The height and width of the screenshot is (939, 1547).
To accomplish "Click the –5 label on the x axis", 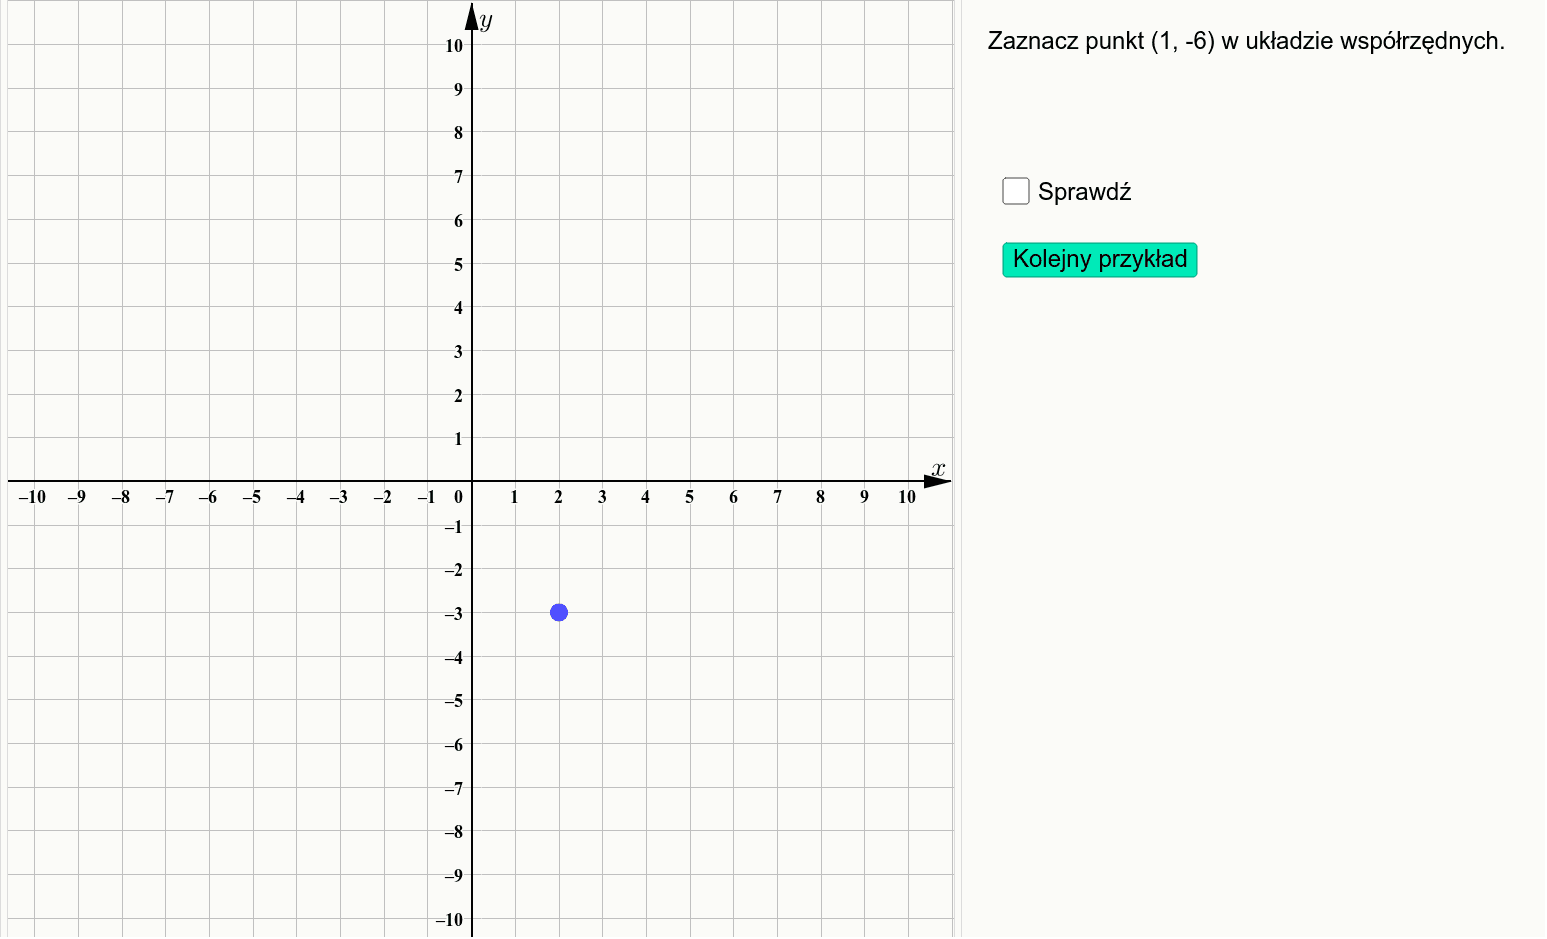I will pos(252,497).
